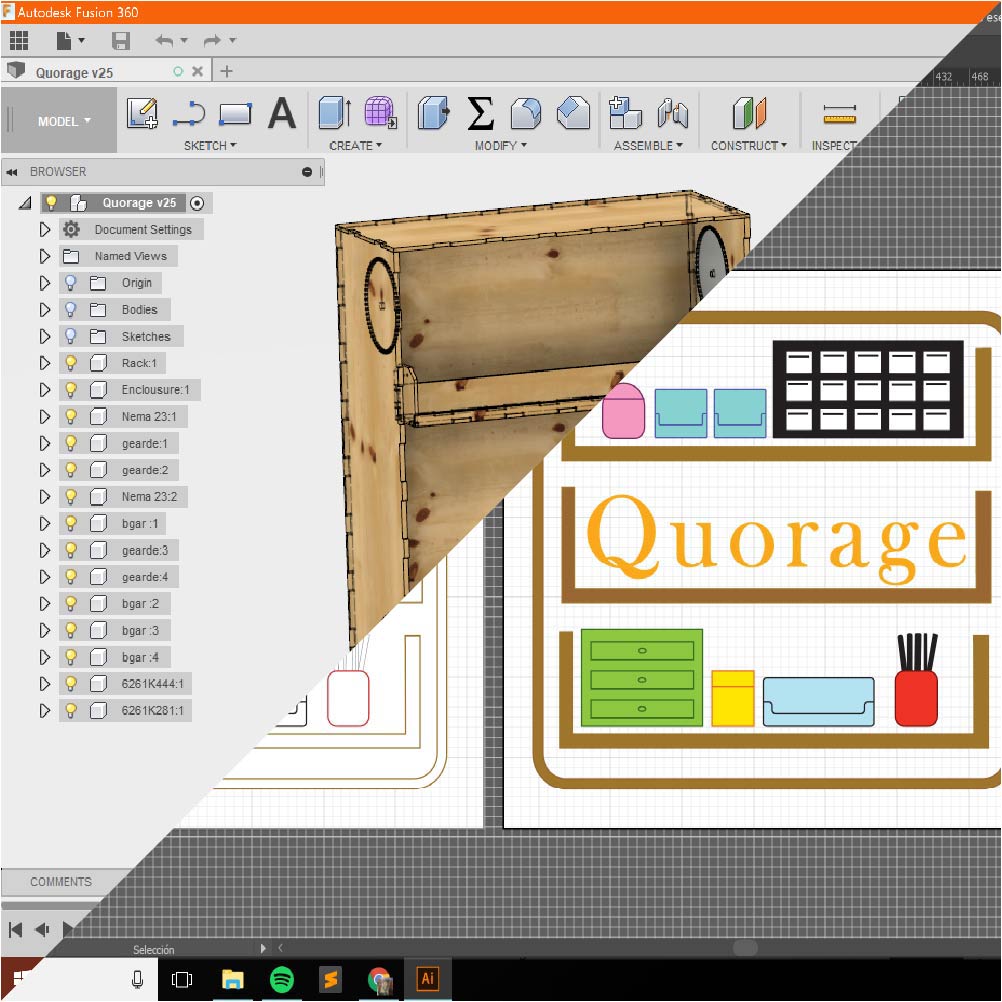Toggle visibility of Origin folder
The width and height of the screenshot is (1002, 1002).
(x=71, y=282)
